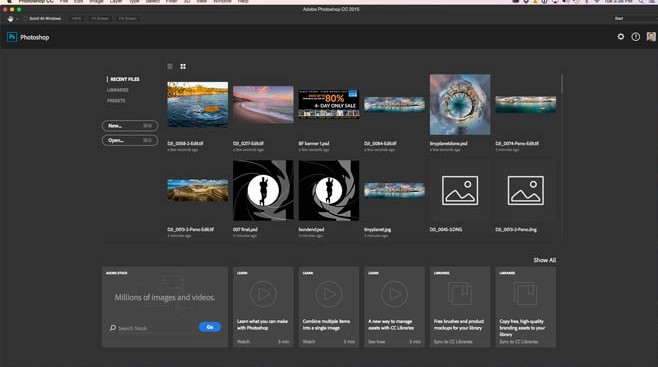The image size is (658, 367).
Task: Open the Help menu in menu bar
Action: pyautogui.click(x=243, y=2)
